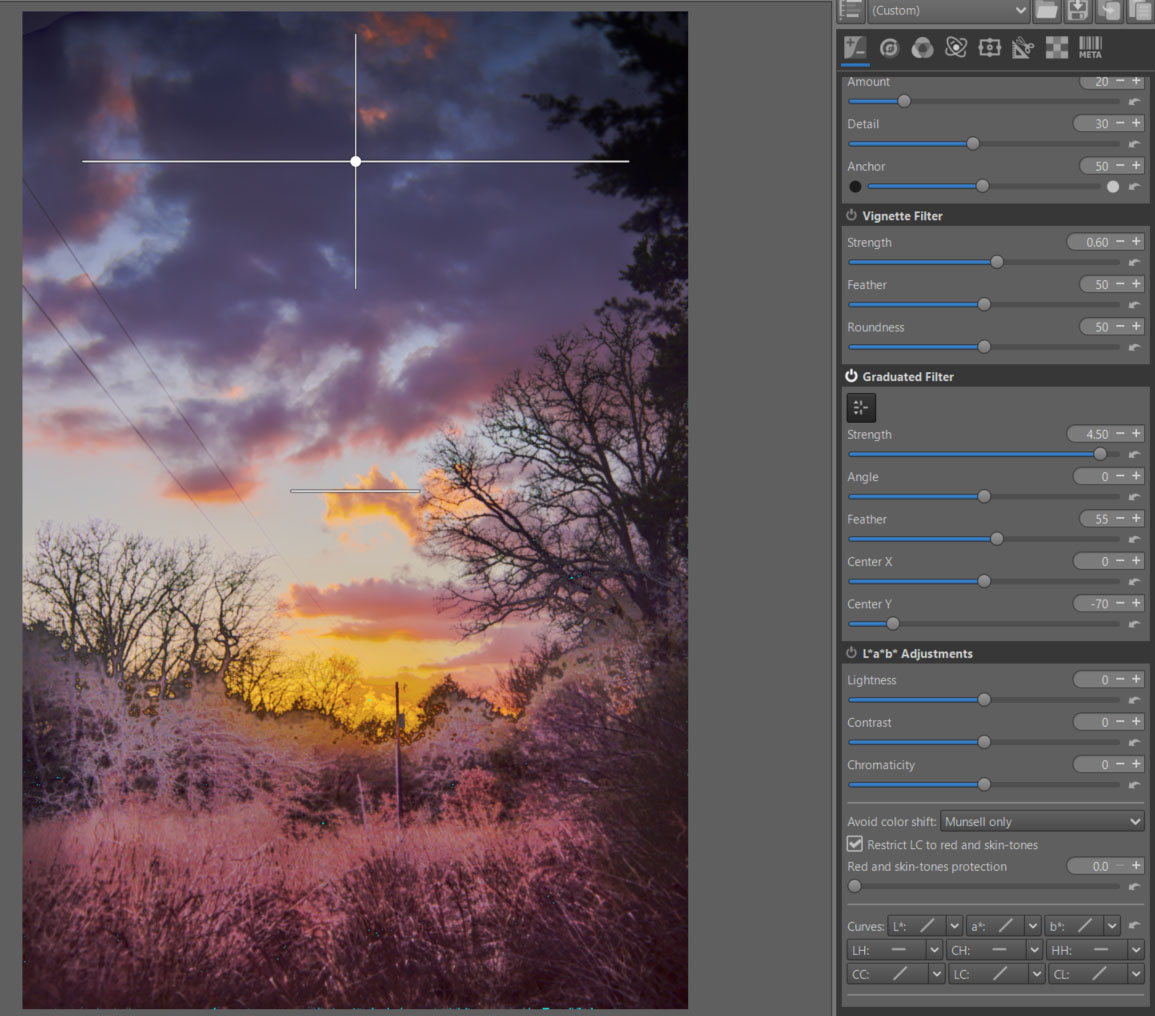Viewport: 1155px width, 1016px height.
Task: Uncheck Restrict LC to red and skin-tones
Action: point(855,845)
